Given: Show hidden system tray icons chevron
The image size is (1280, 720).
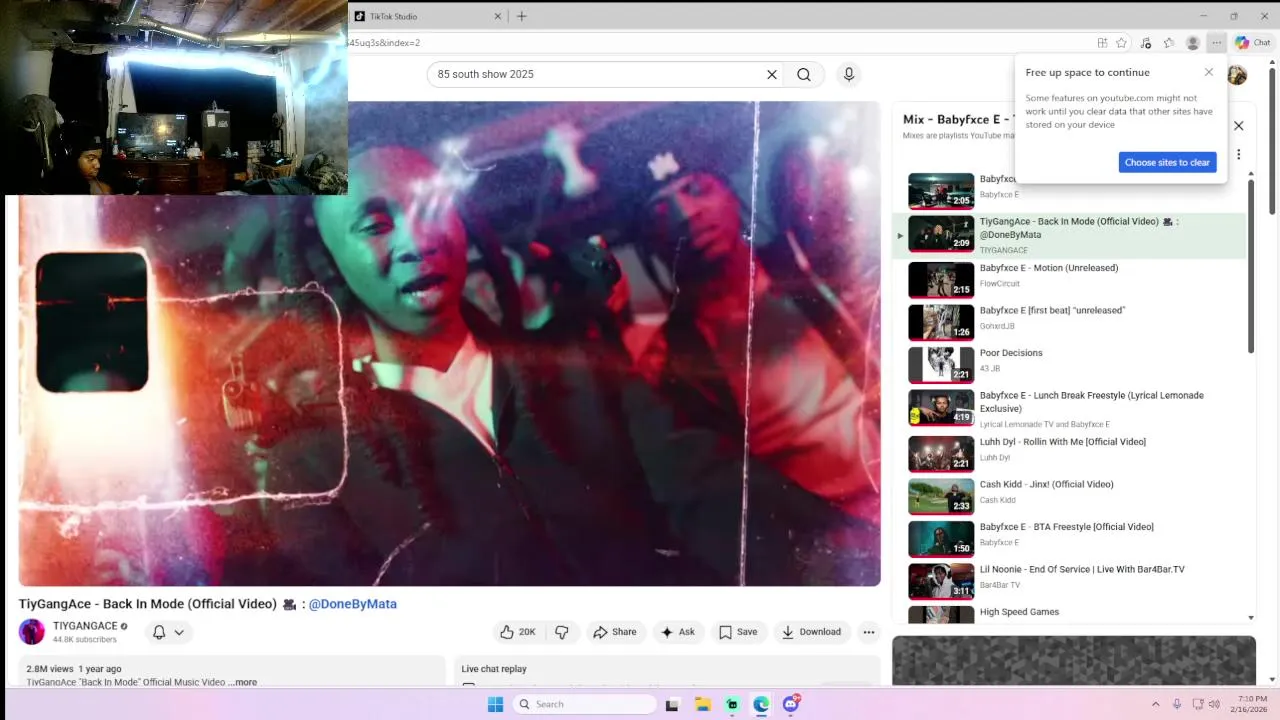Looking at the screenshot, I should [x=1155, y=704].
